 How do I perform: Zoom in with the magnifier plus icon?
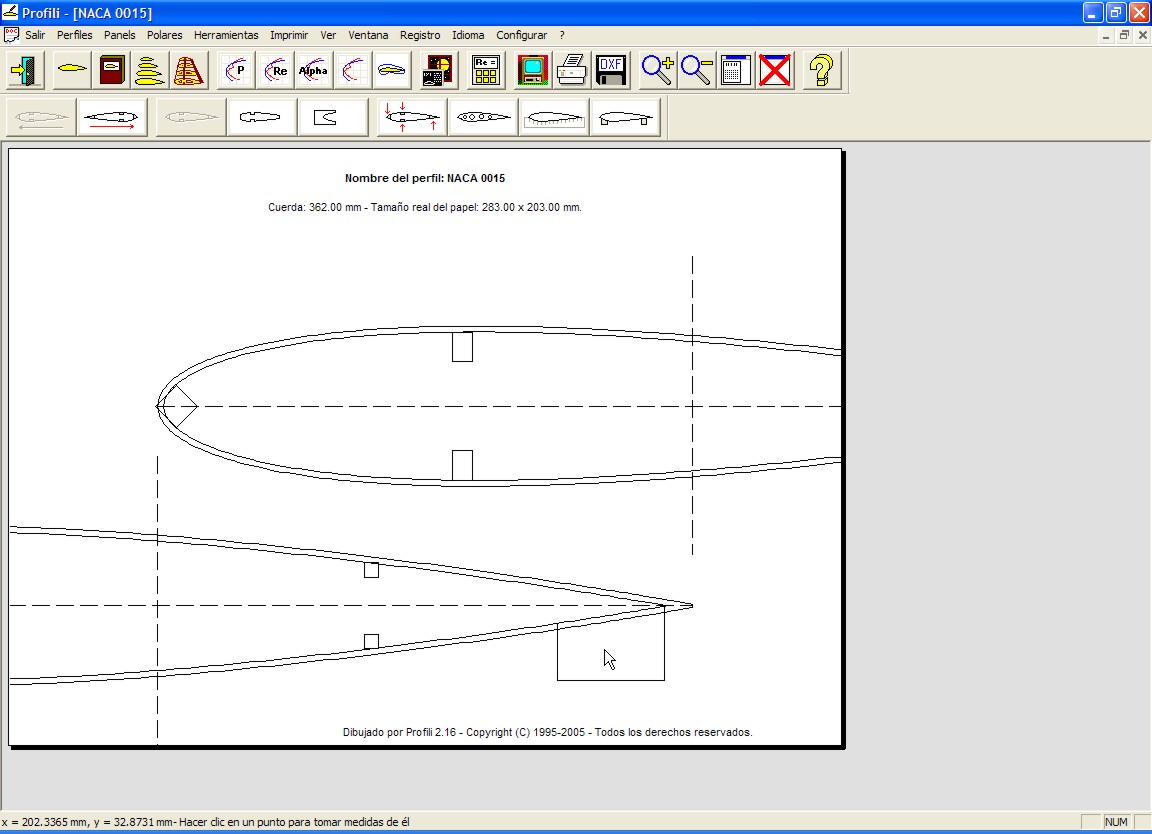click(657, 71)
